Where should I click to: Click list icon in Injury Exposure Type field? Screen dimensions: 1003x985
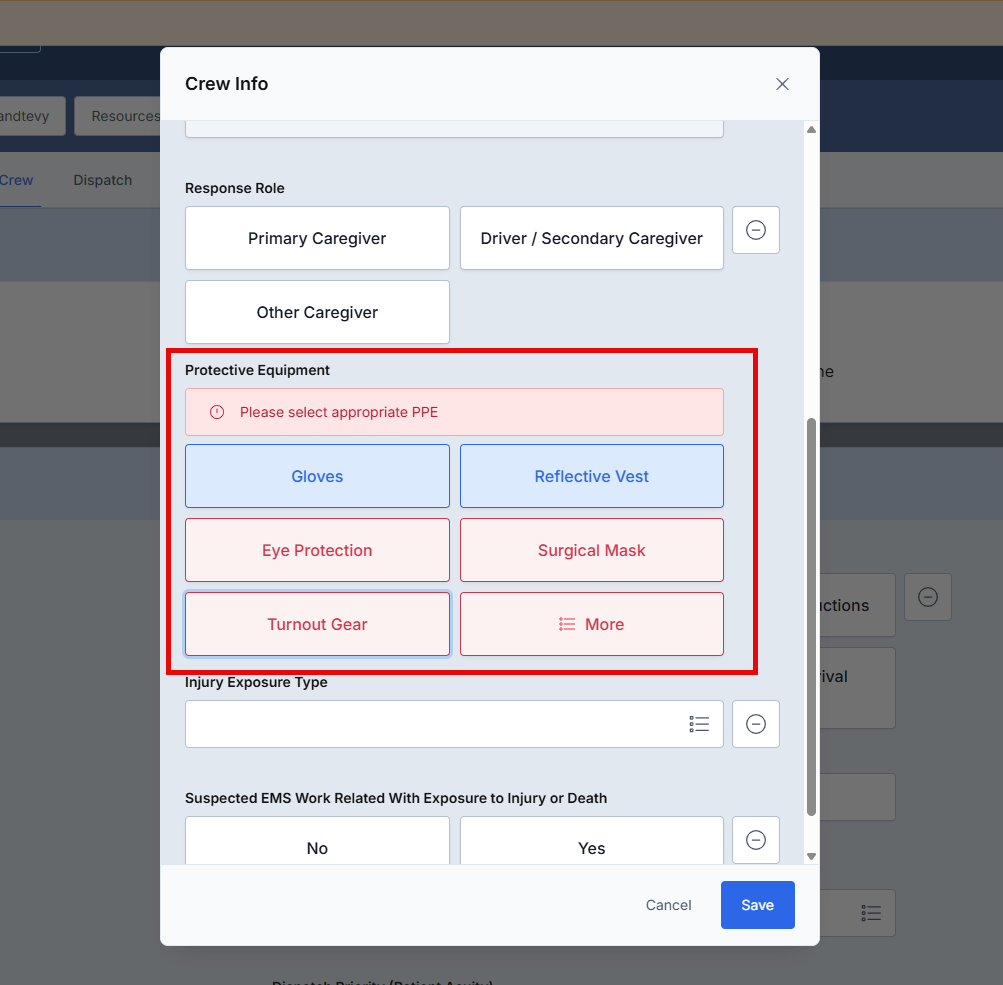pos(699,724)
